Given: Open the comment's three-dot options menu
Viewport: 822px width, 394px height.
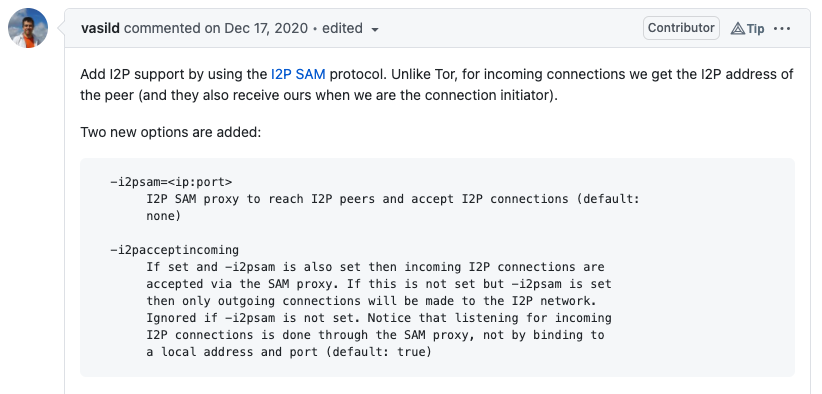Looking at the screenshot, I should 782,28.
